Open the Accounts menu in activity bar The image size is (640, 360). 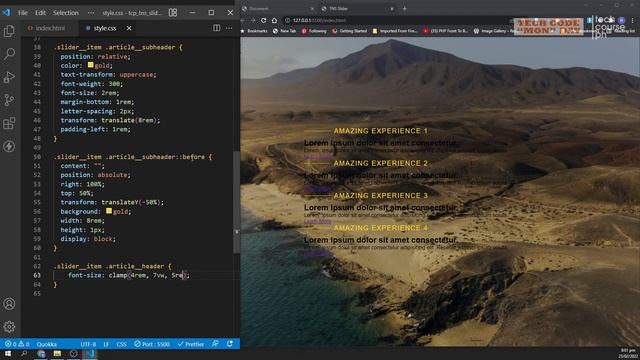pos(9,304)
